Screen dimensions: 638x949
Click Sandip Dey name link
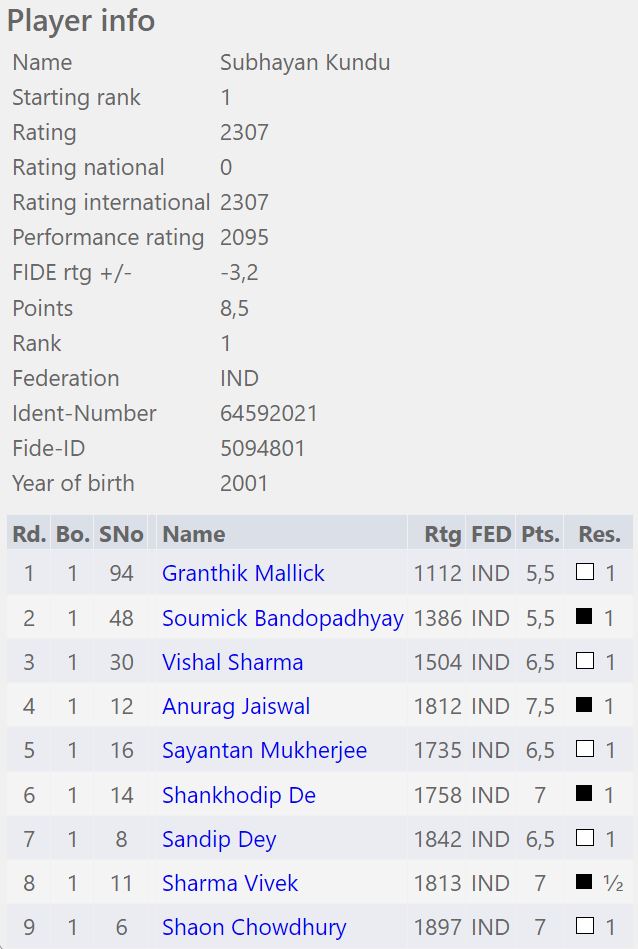point(219,839)
